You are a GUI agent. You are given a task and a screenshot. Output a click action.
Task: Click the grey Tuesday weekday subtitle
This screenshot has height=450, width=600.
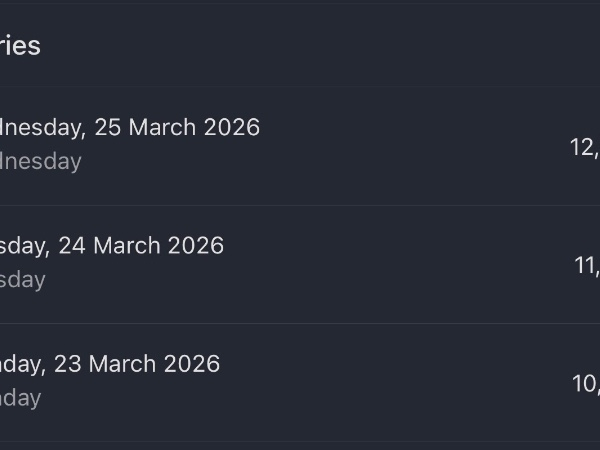pyautogui.click(x=22, y=279)
